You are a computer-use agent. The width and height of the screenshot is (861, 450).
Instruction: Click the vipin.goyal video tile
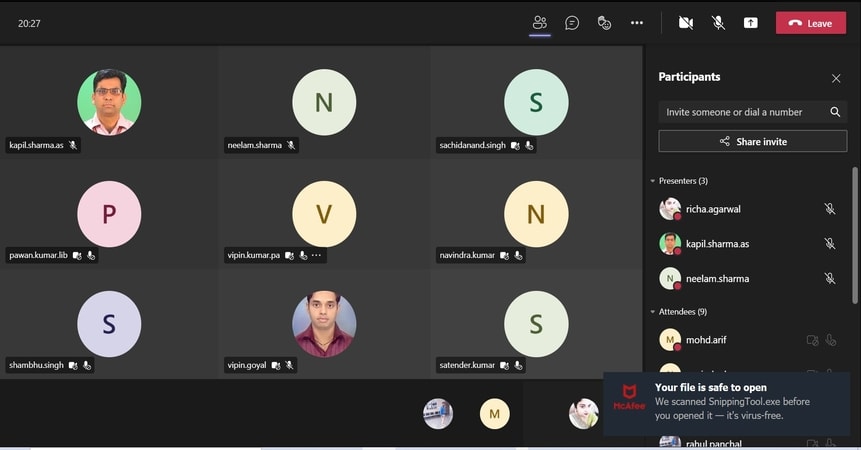click(x=323, y=325)
